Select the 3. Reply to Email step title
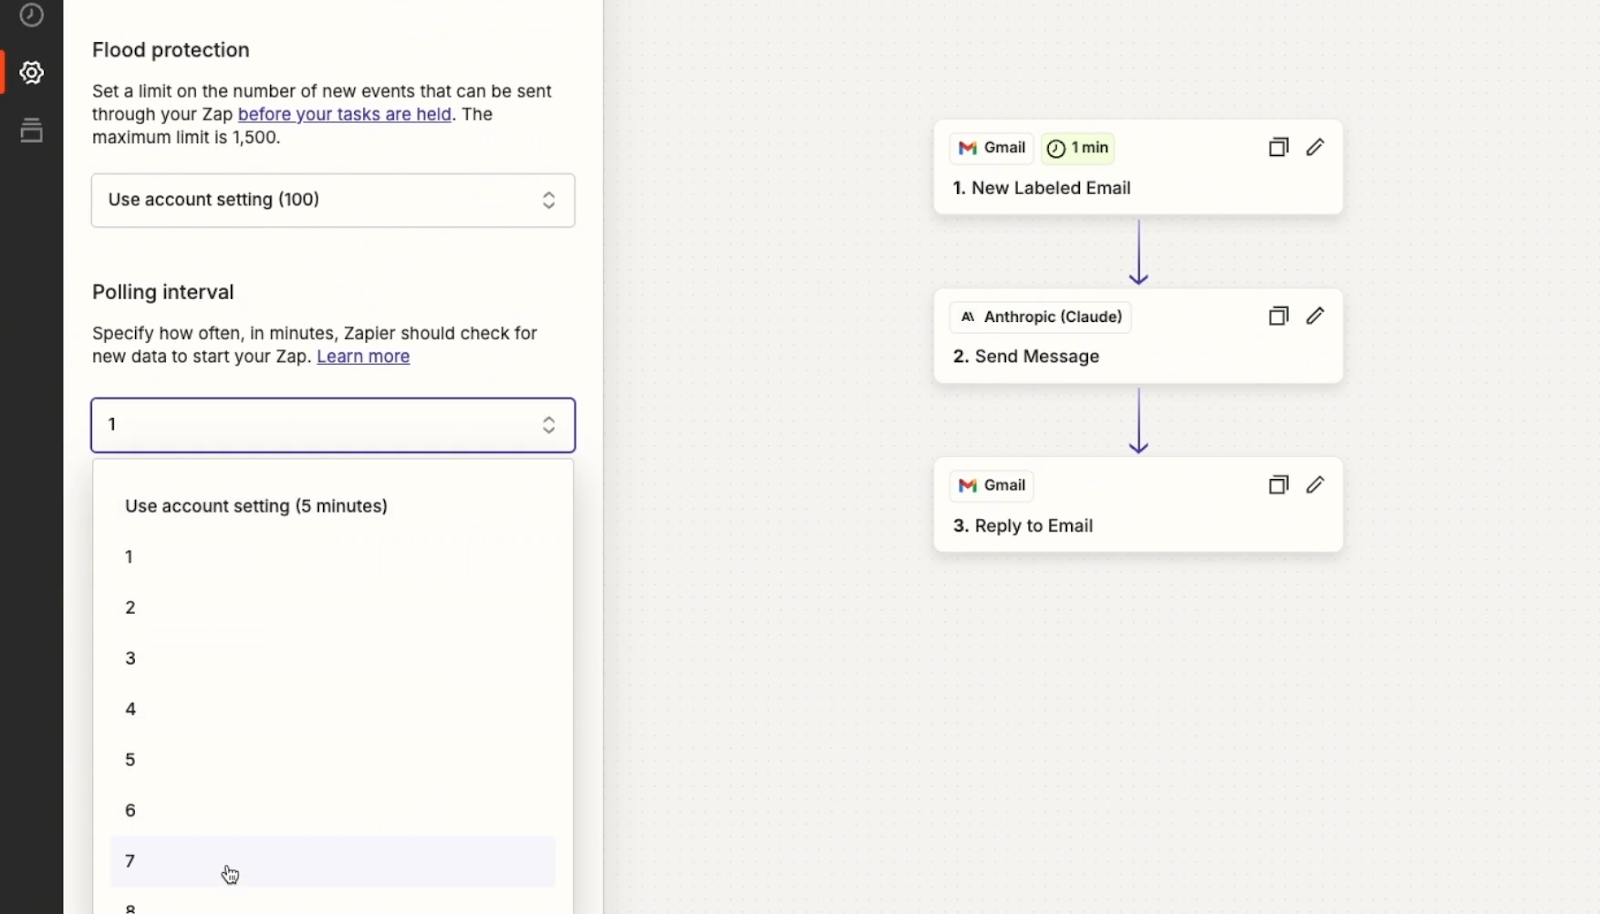This screenshot has height=914, width=1600. (1023, 526)
